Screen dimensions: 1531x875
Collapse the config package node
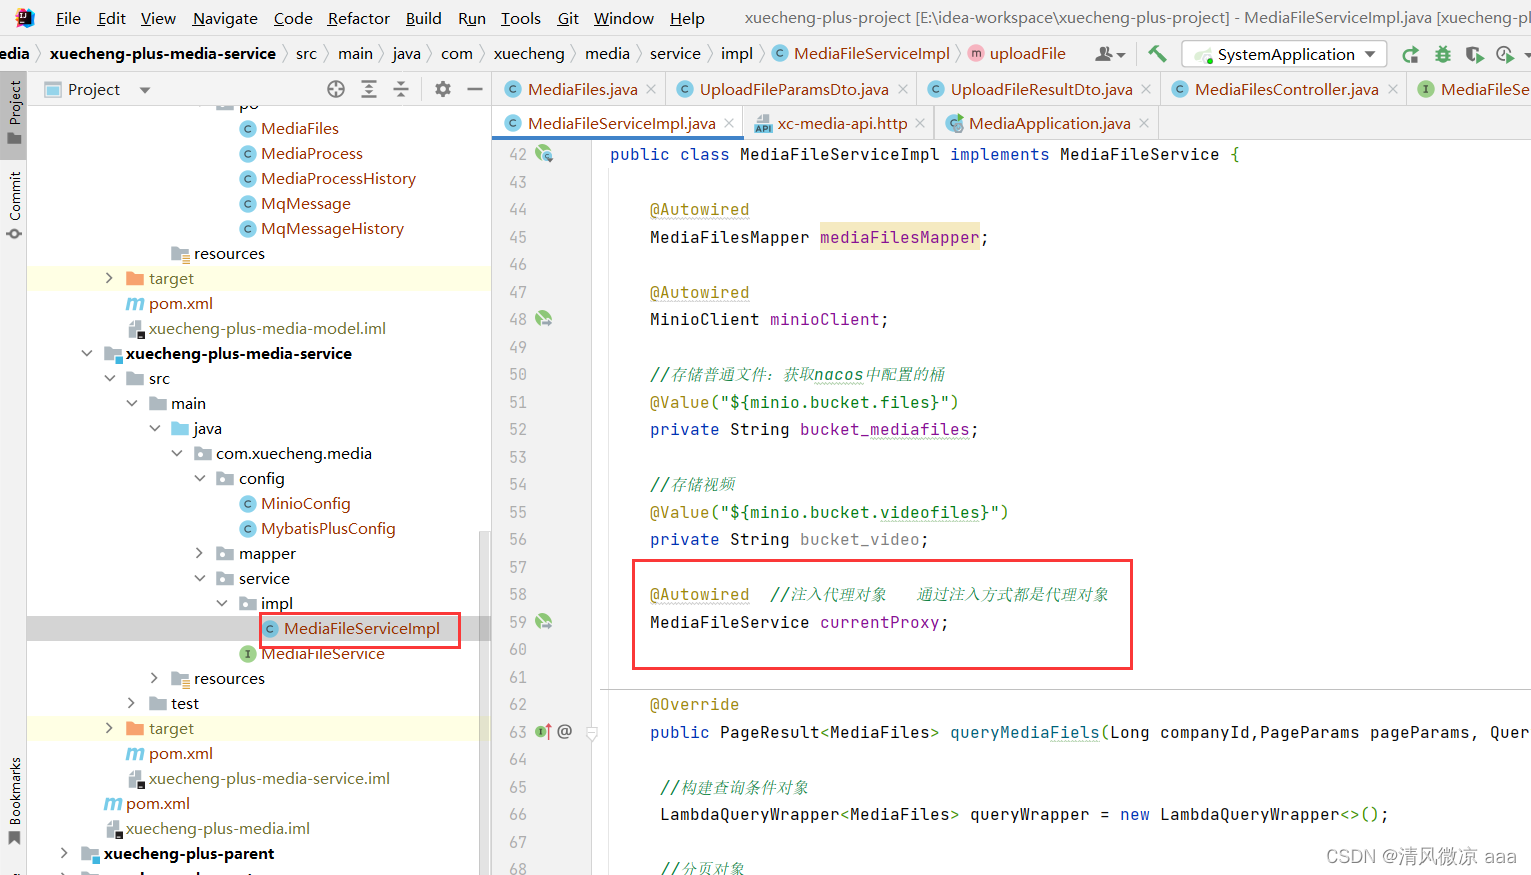click(199, 478)
